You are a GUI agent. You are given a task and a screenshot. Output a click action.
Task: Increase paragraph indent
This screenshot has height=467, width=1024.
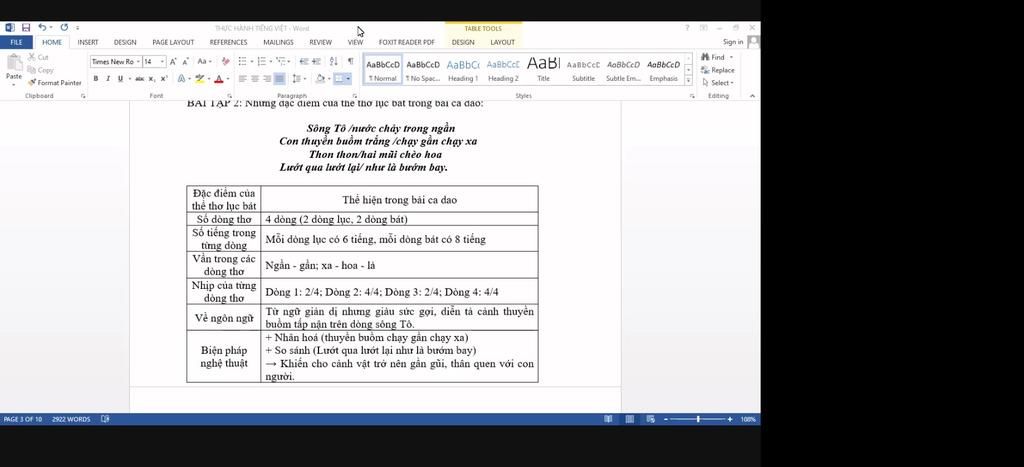click(x=316, y=61)
